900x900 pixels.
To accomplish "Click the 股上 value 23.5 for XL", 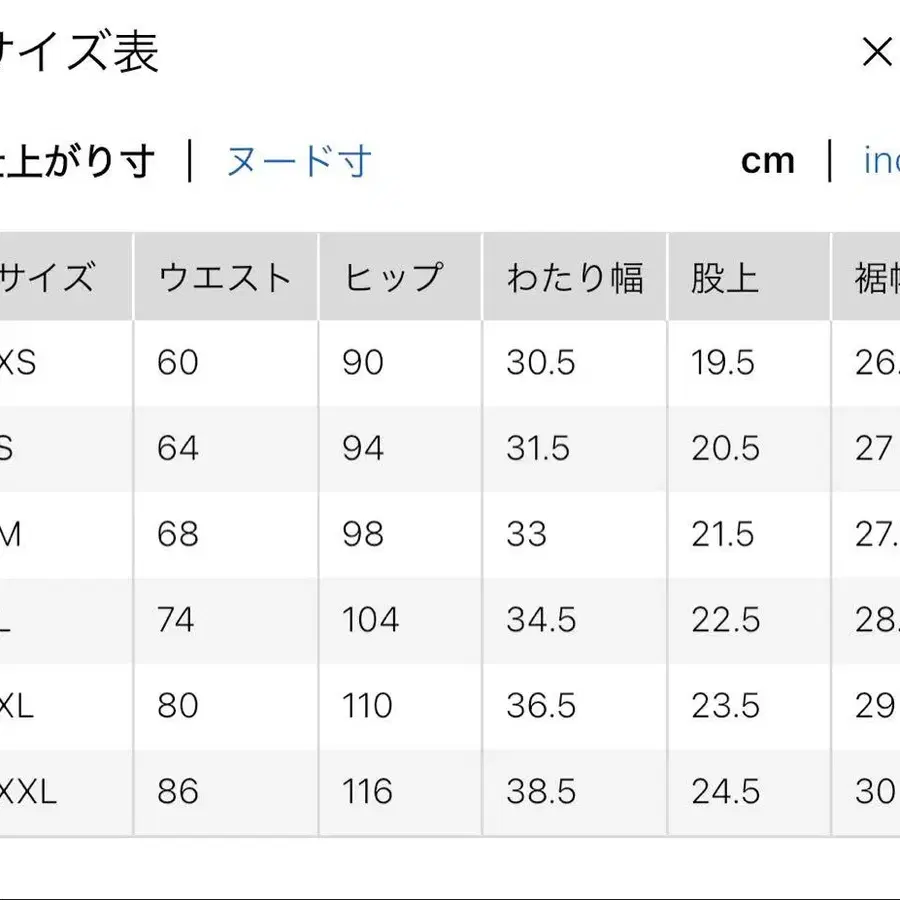I will point(724,706).
